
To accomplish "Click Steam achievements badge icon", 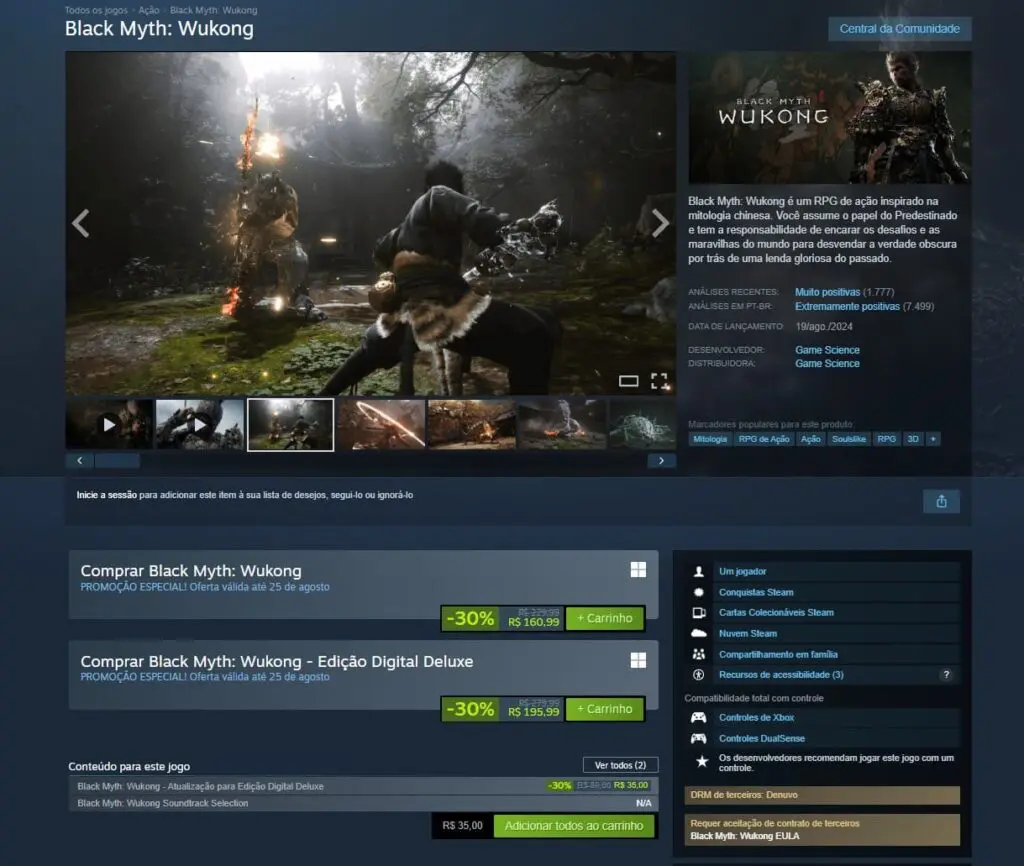I will (x=699, y=592).
